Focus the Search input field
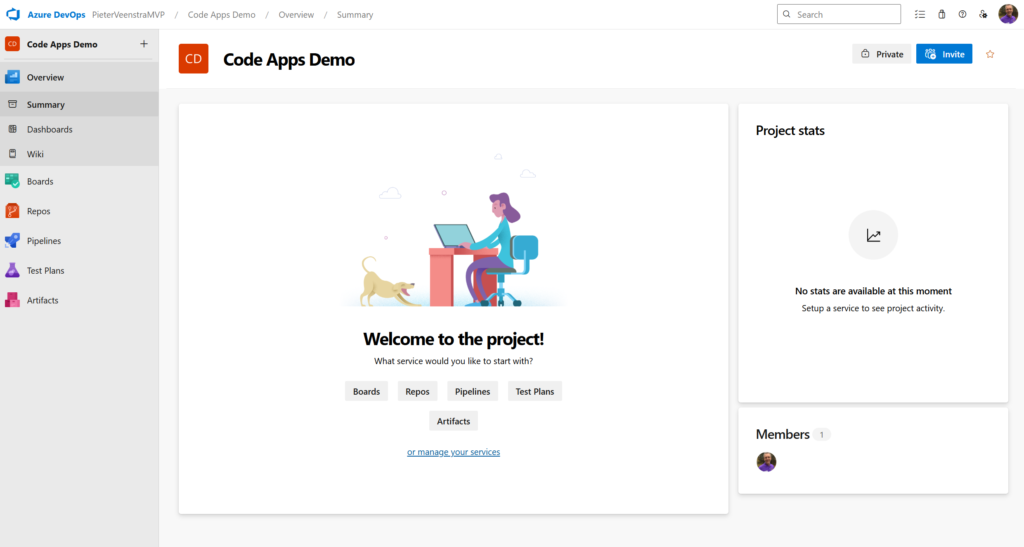 pos(839,14)
